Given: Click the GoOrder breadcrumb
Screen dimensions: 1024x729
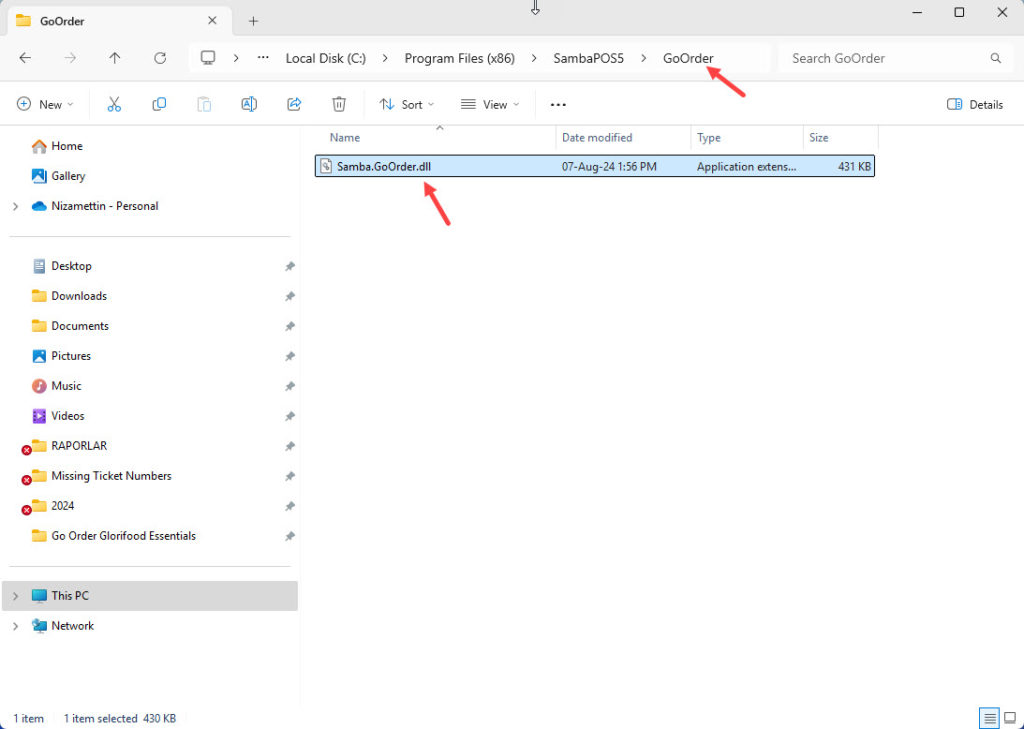Looking at the screenshot, I should point(688,58).
